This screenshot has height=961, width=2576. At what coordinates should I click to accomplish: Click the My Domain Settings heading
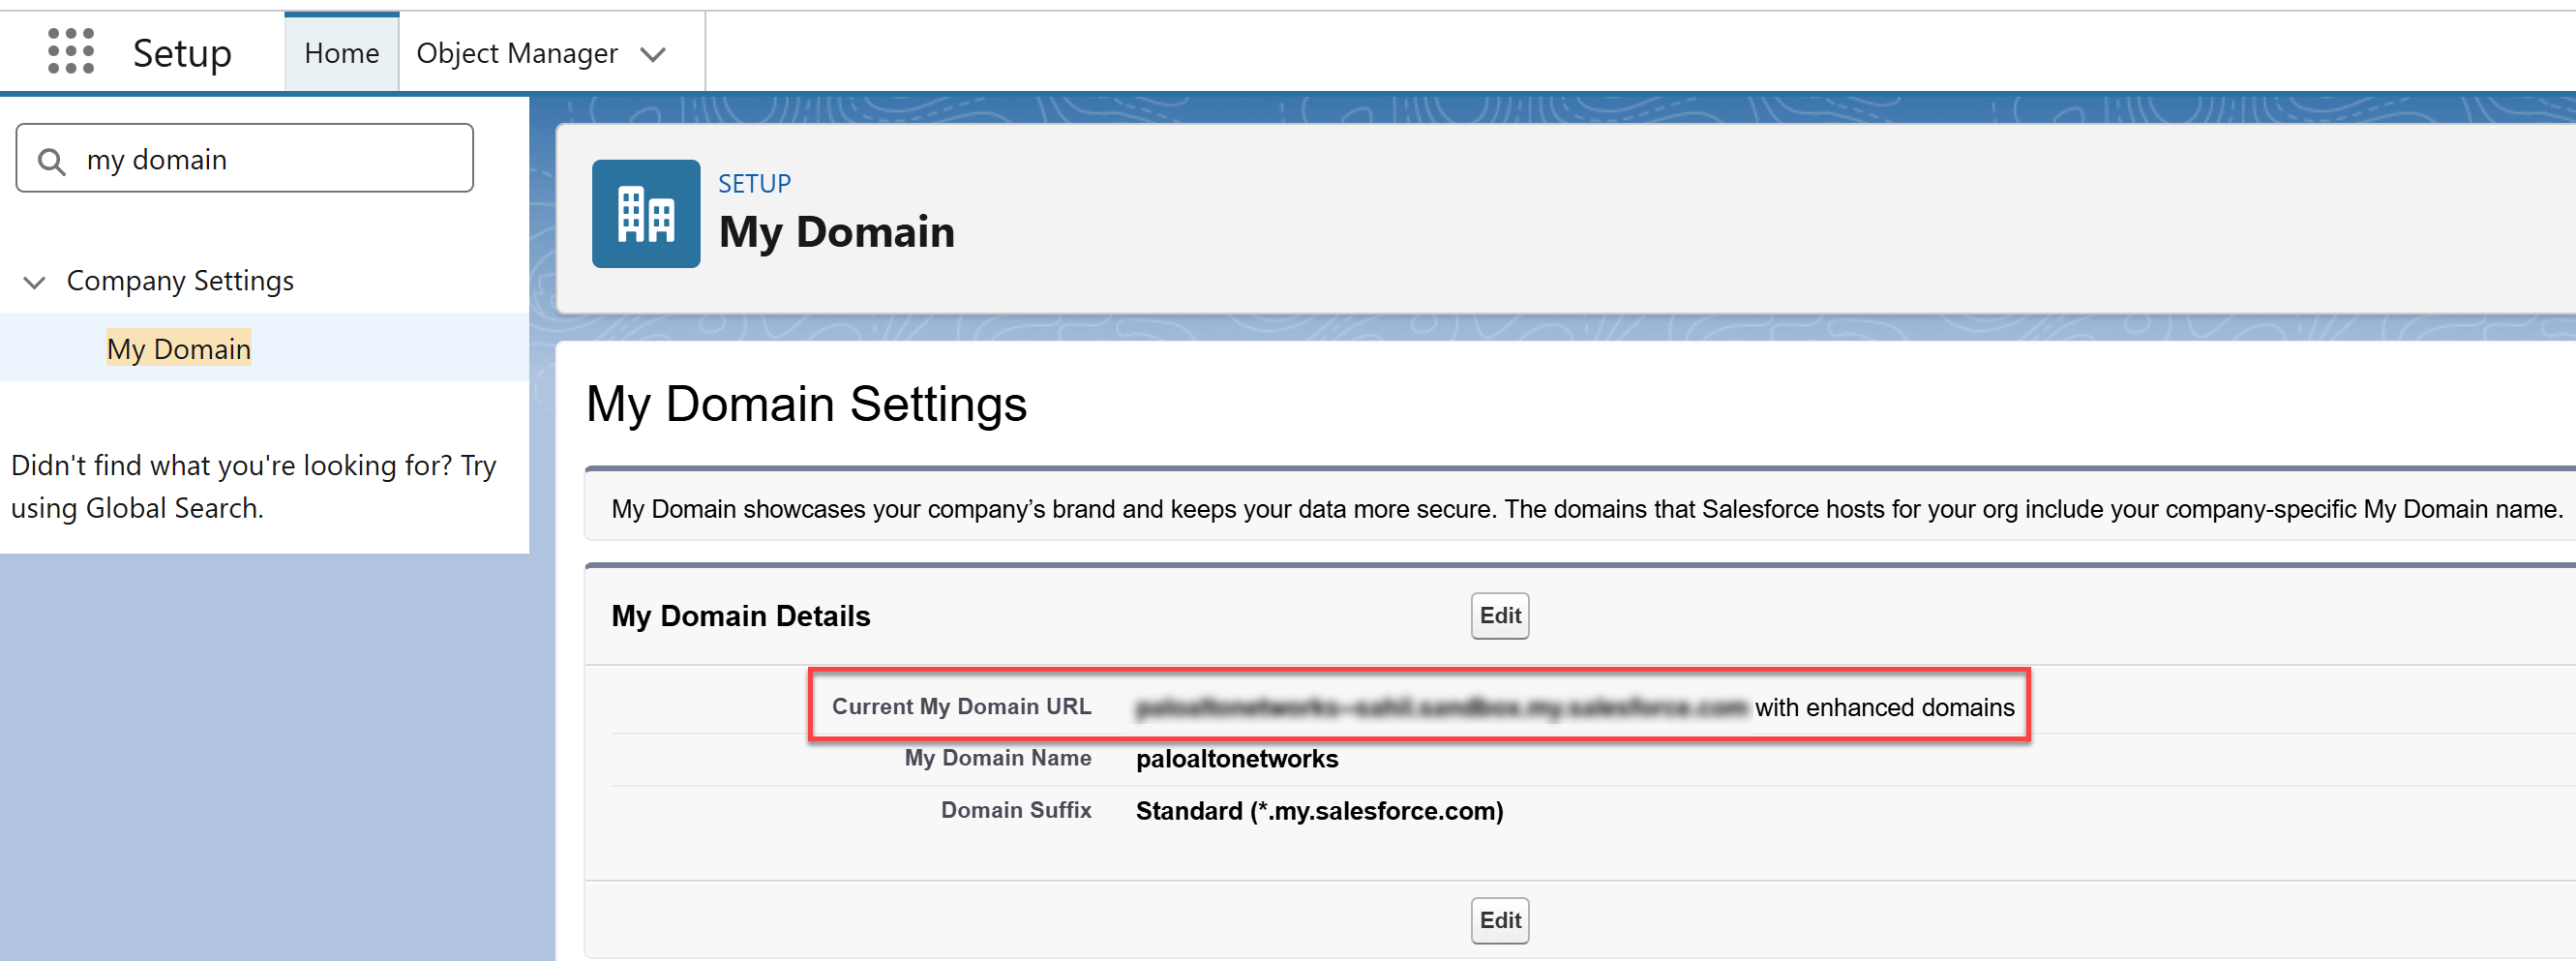click(806, 404)
